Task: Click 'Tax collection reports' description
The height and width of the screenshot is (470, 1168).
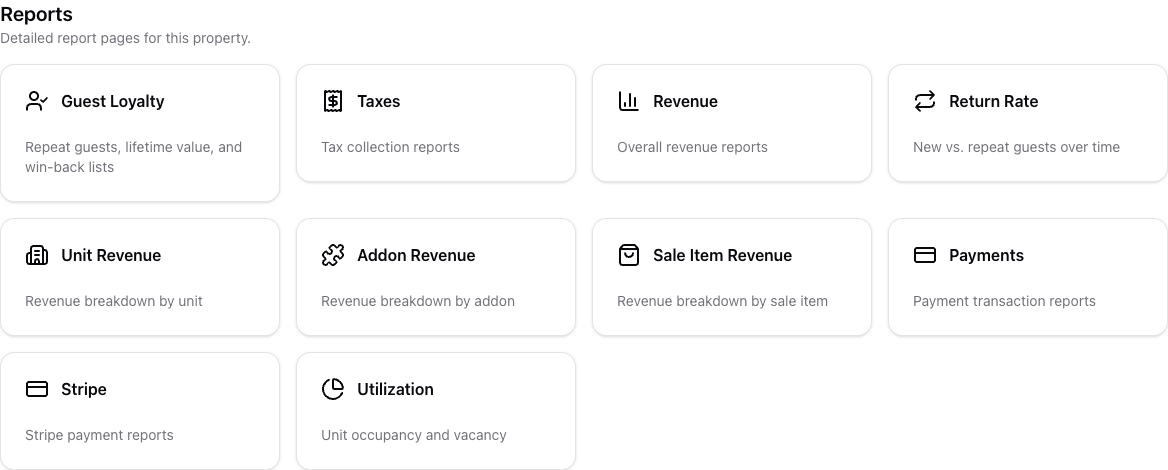Action: click(390, 147)
